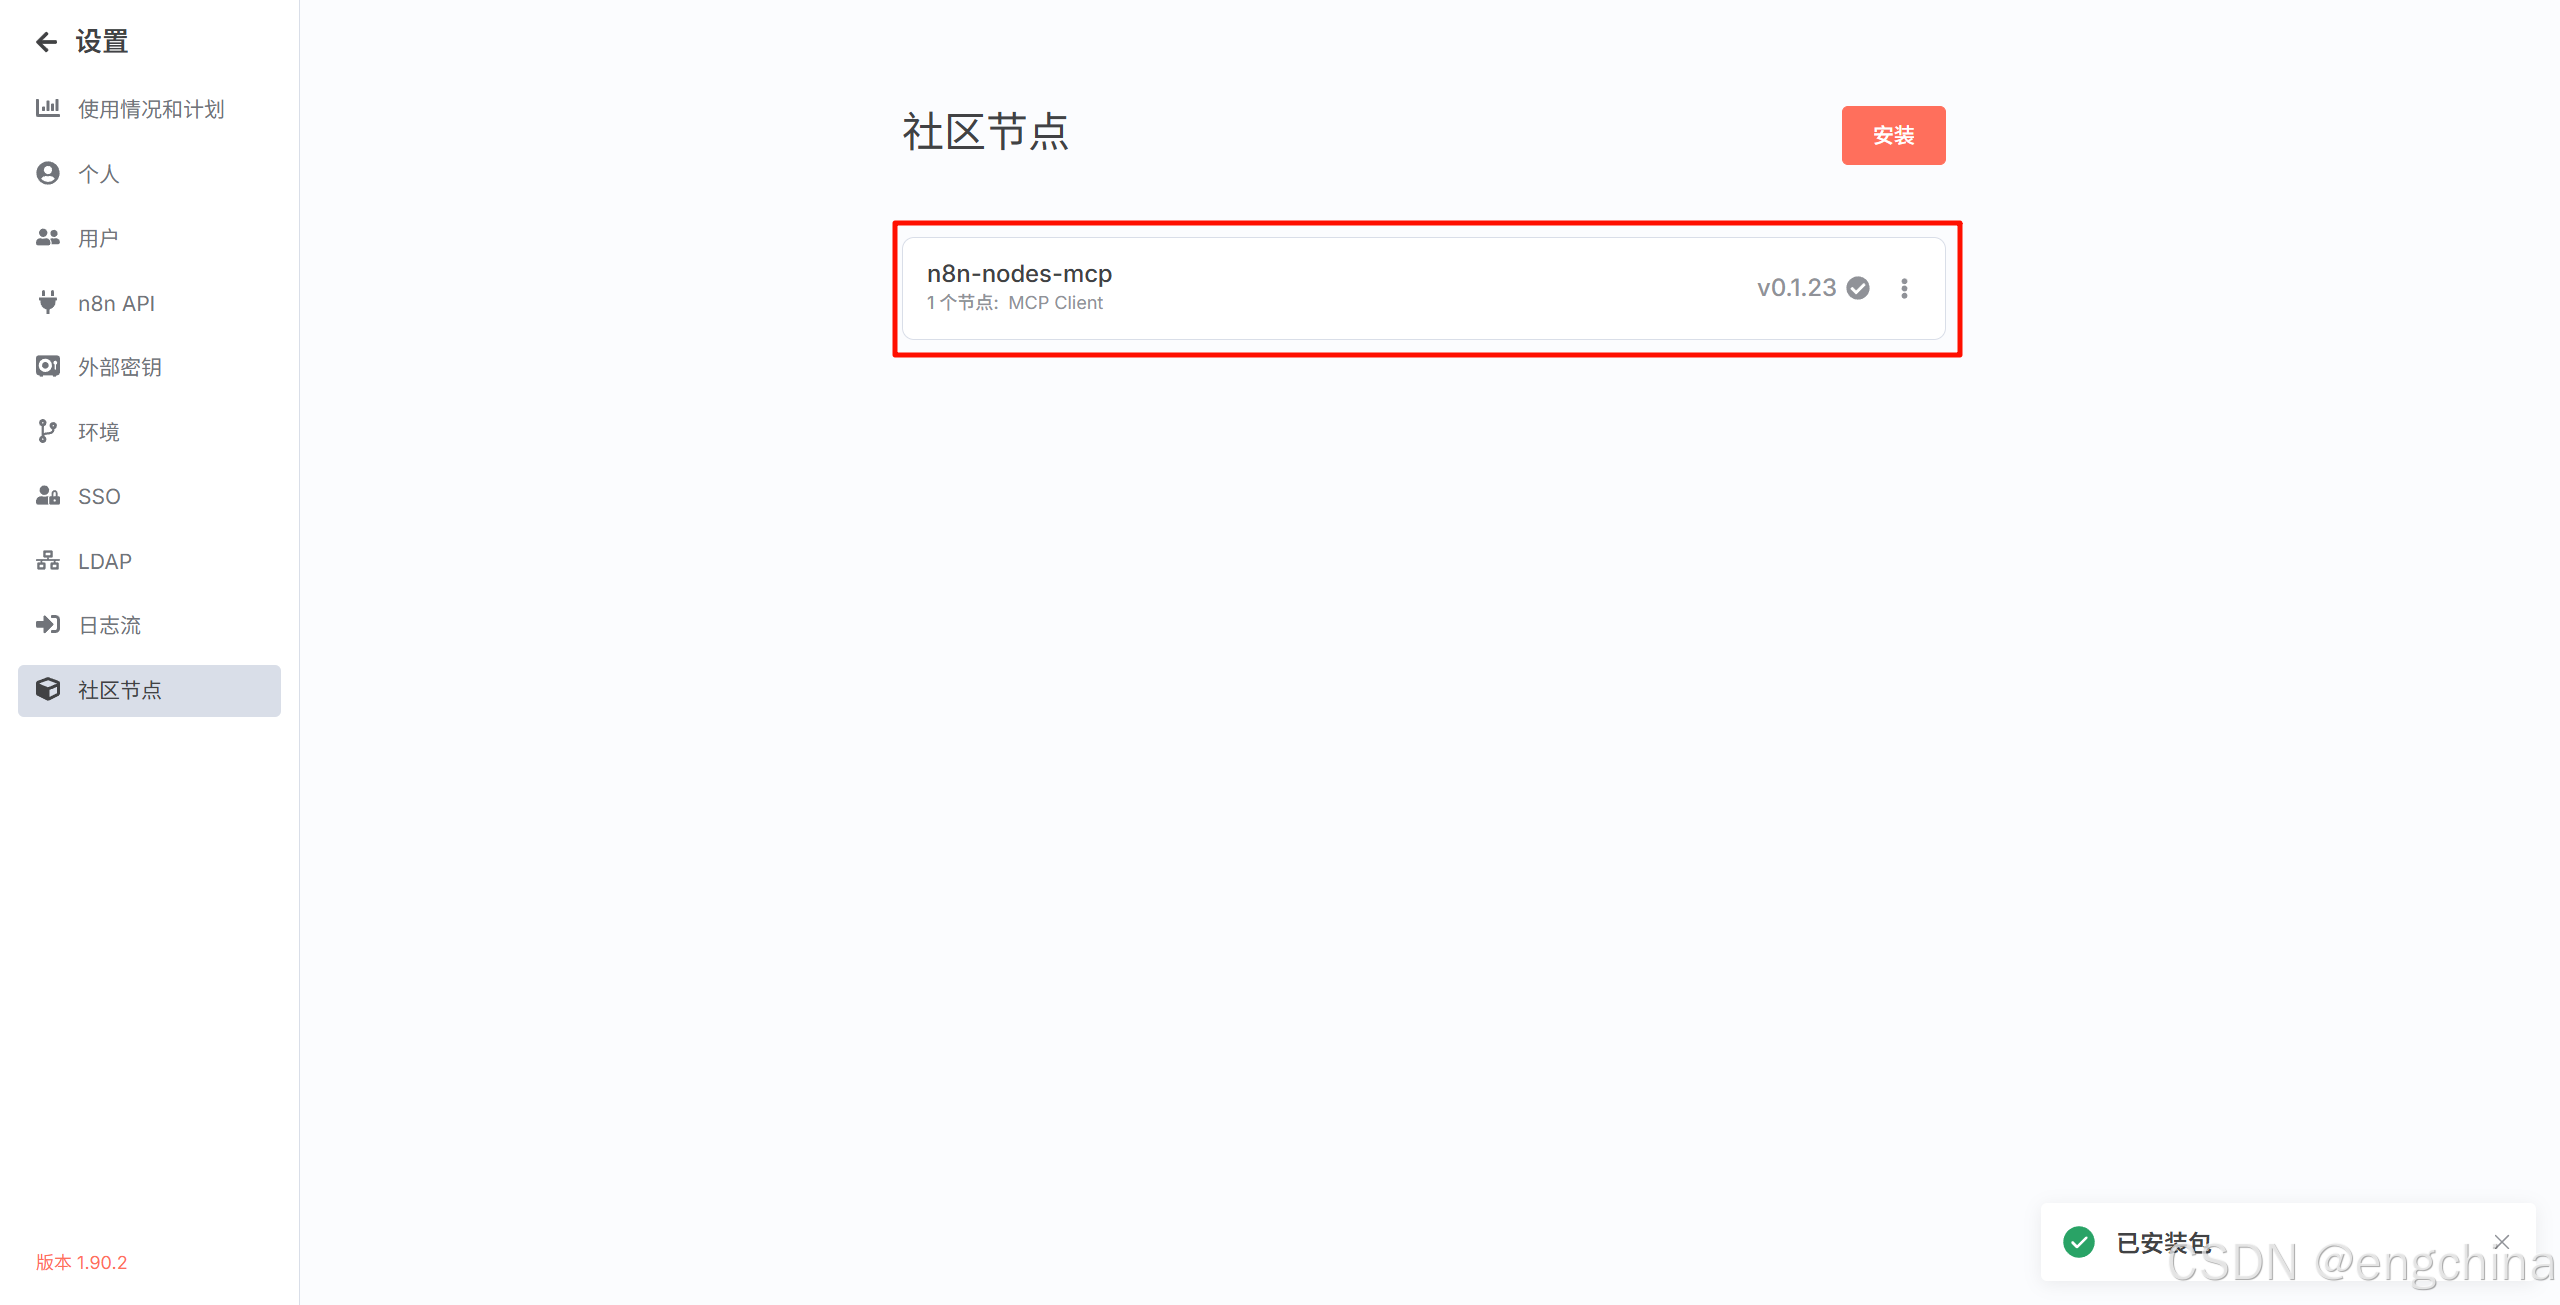Screen dimensions: 2560x1305
Task: Open the 环境 branch icon
Action: click(47, 431)
